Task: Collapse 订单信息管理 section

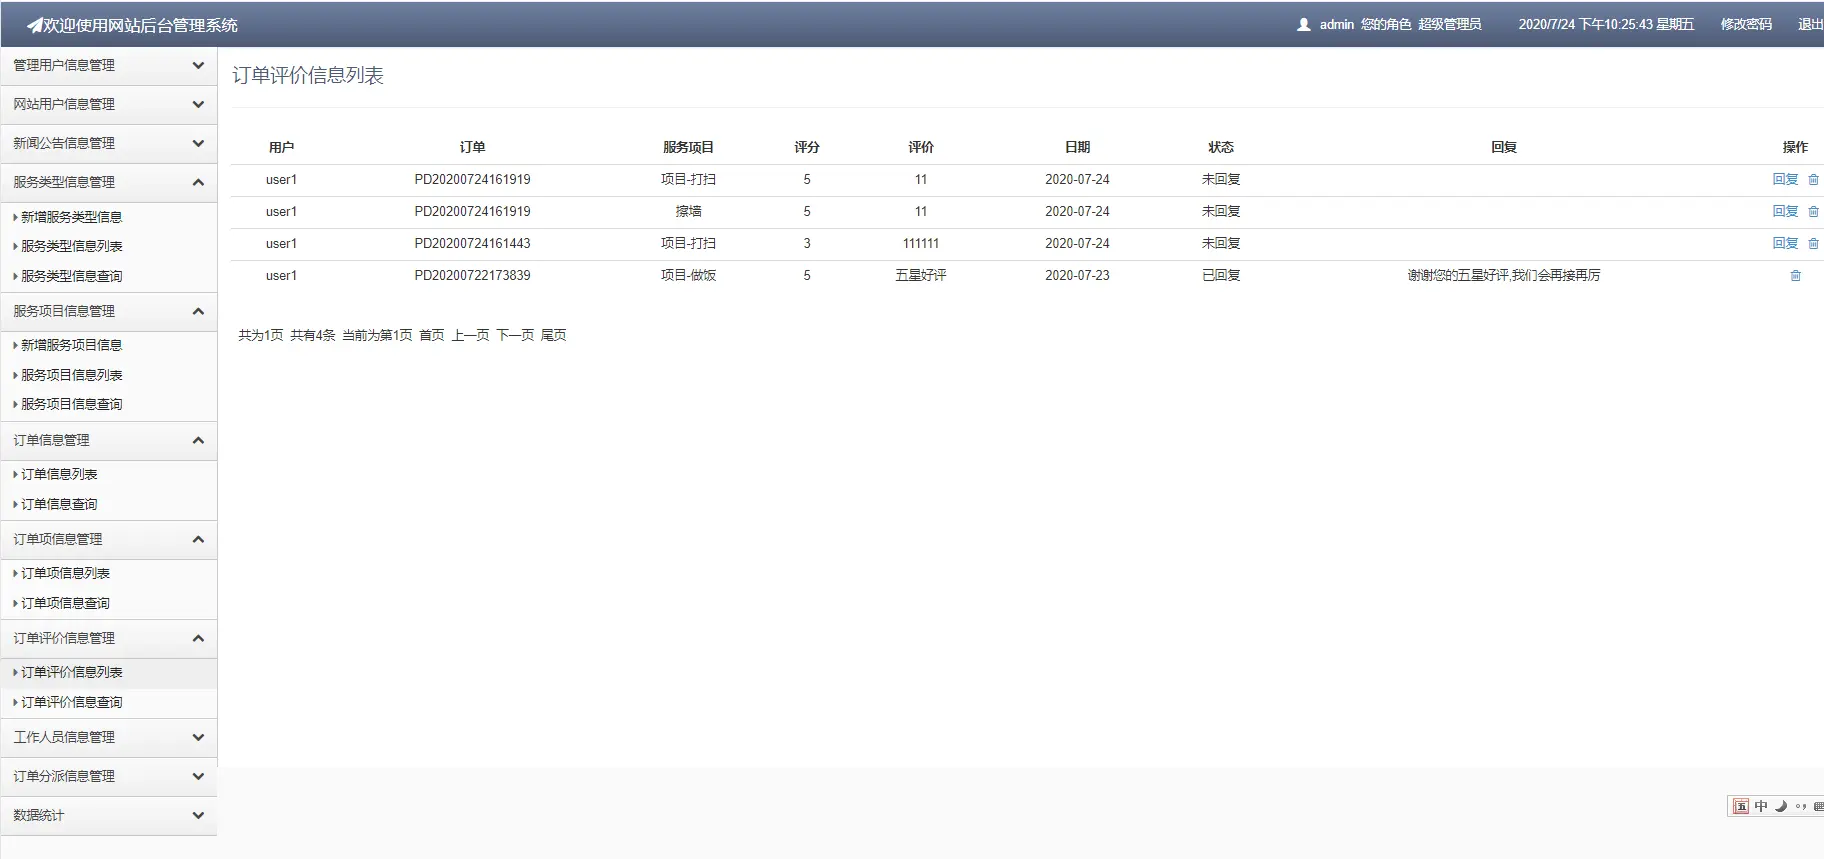Action: pyautogui.click(x=109, y=441)
